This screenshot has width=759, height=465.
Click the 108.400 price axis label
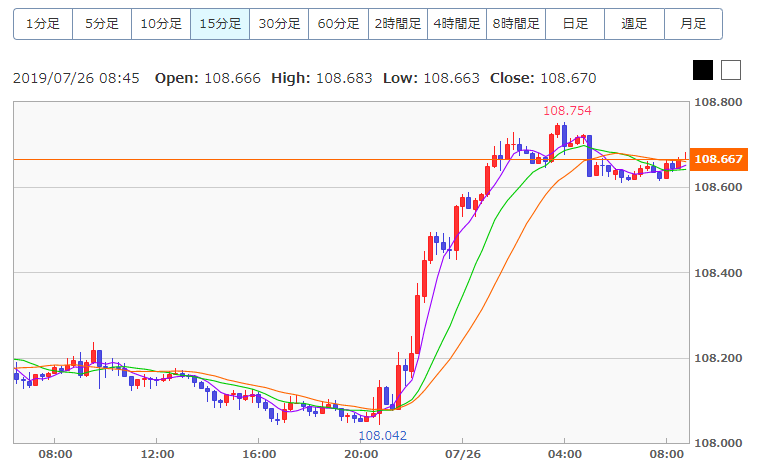pyautogui.click(x=718, y=273)
